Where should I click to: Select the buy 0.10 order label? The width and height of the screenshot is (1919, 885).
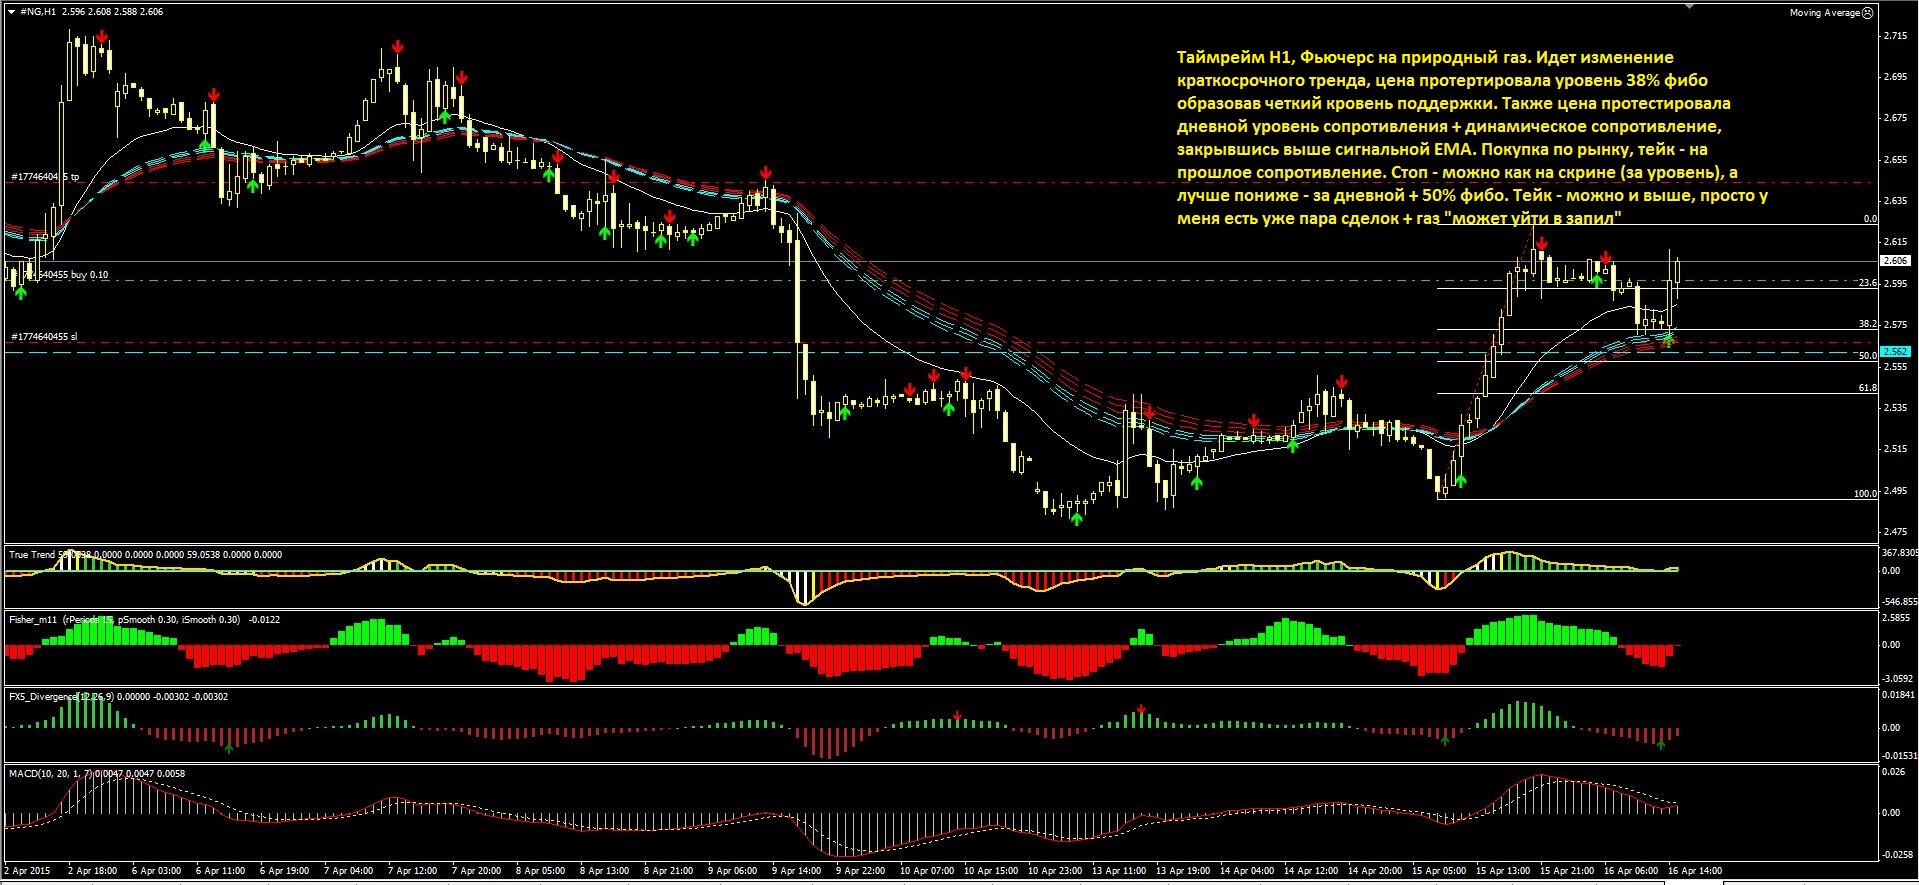click(60, 274)
